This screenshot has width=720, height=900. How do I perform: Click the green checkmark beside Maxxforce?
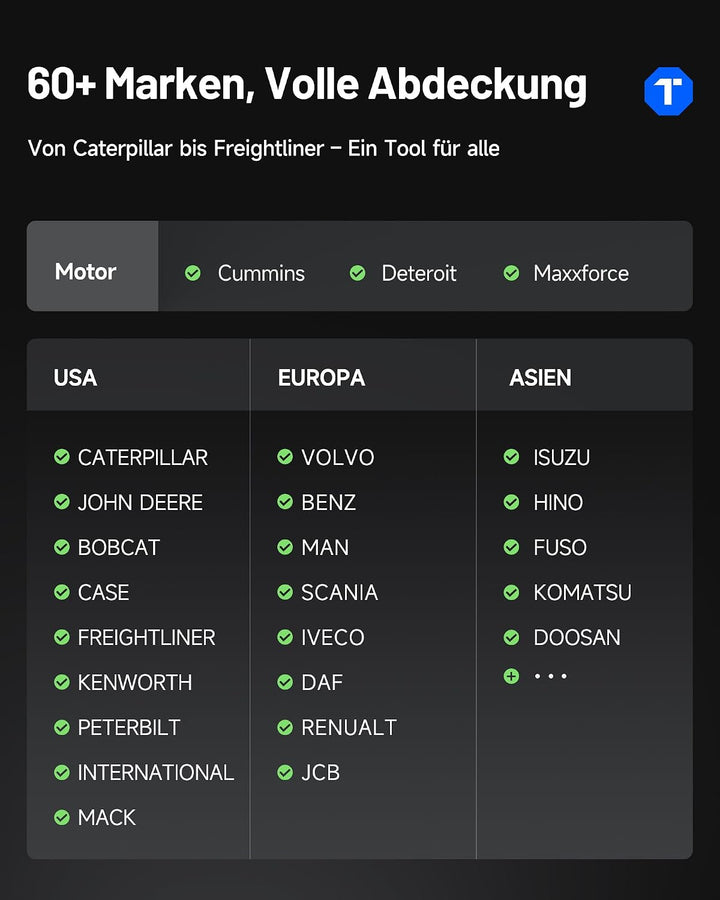tap(512, 273)
